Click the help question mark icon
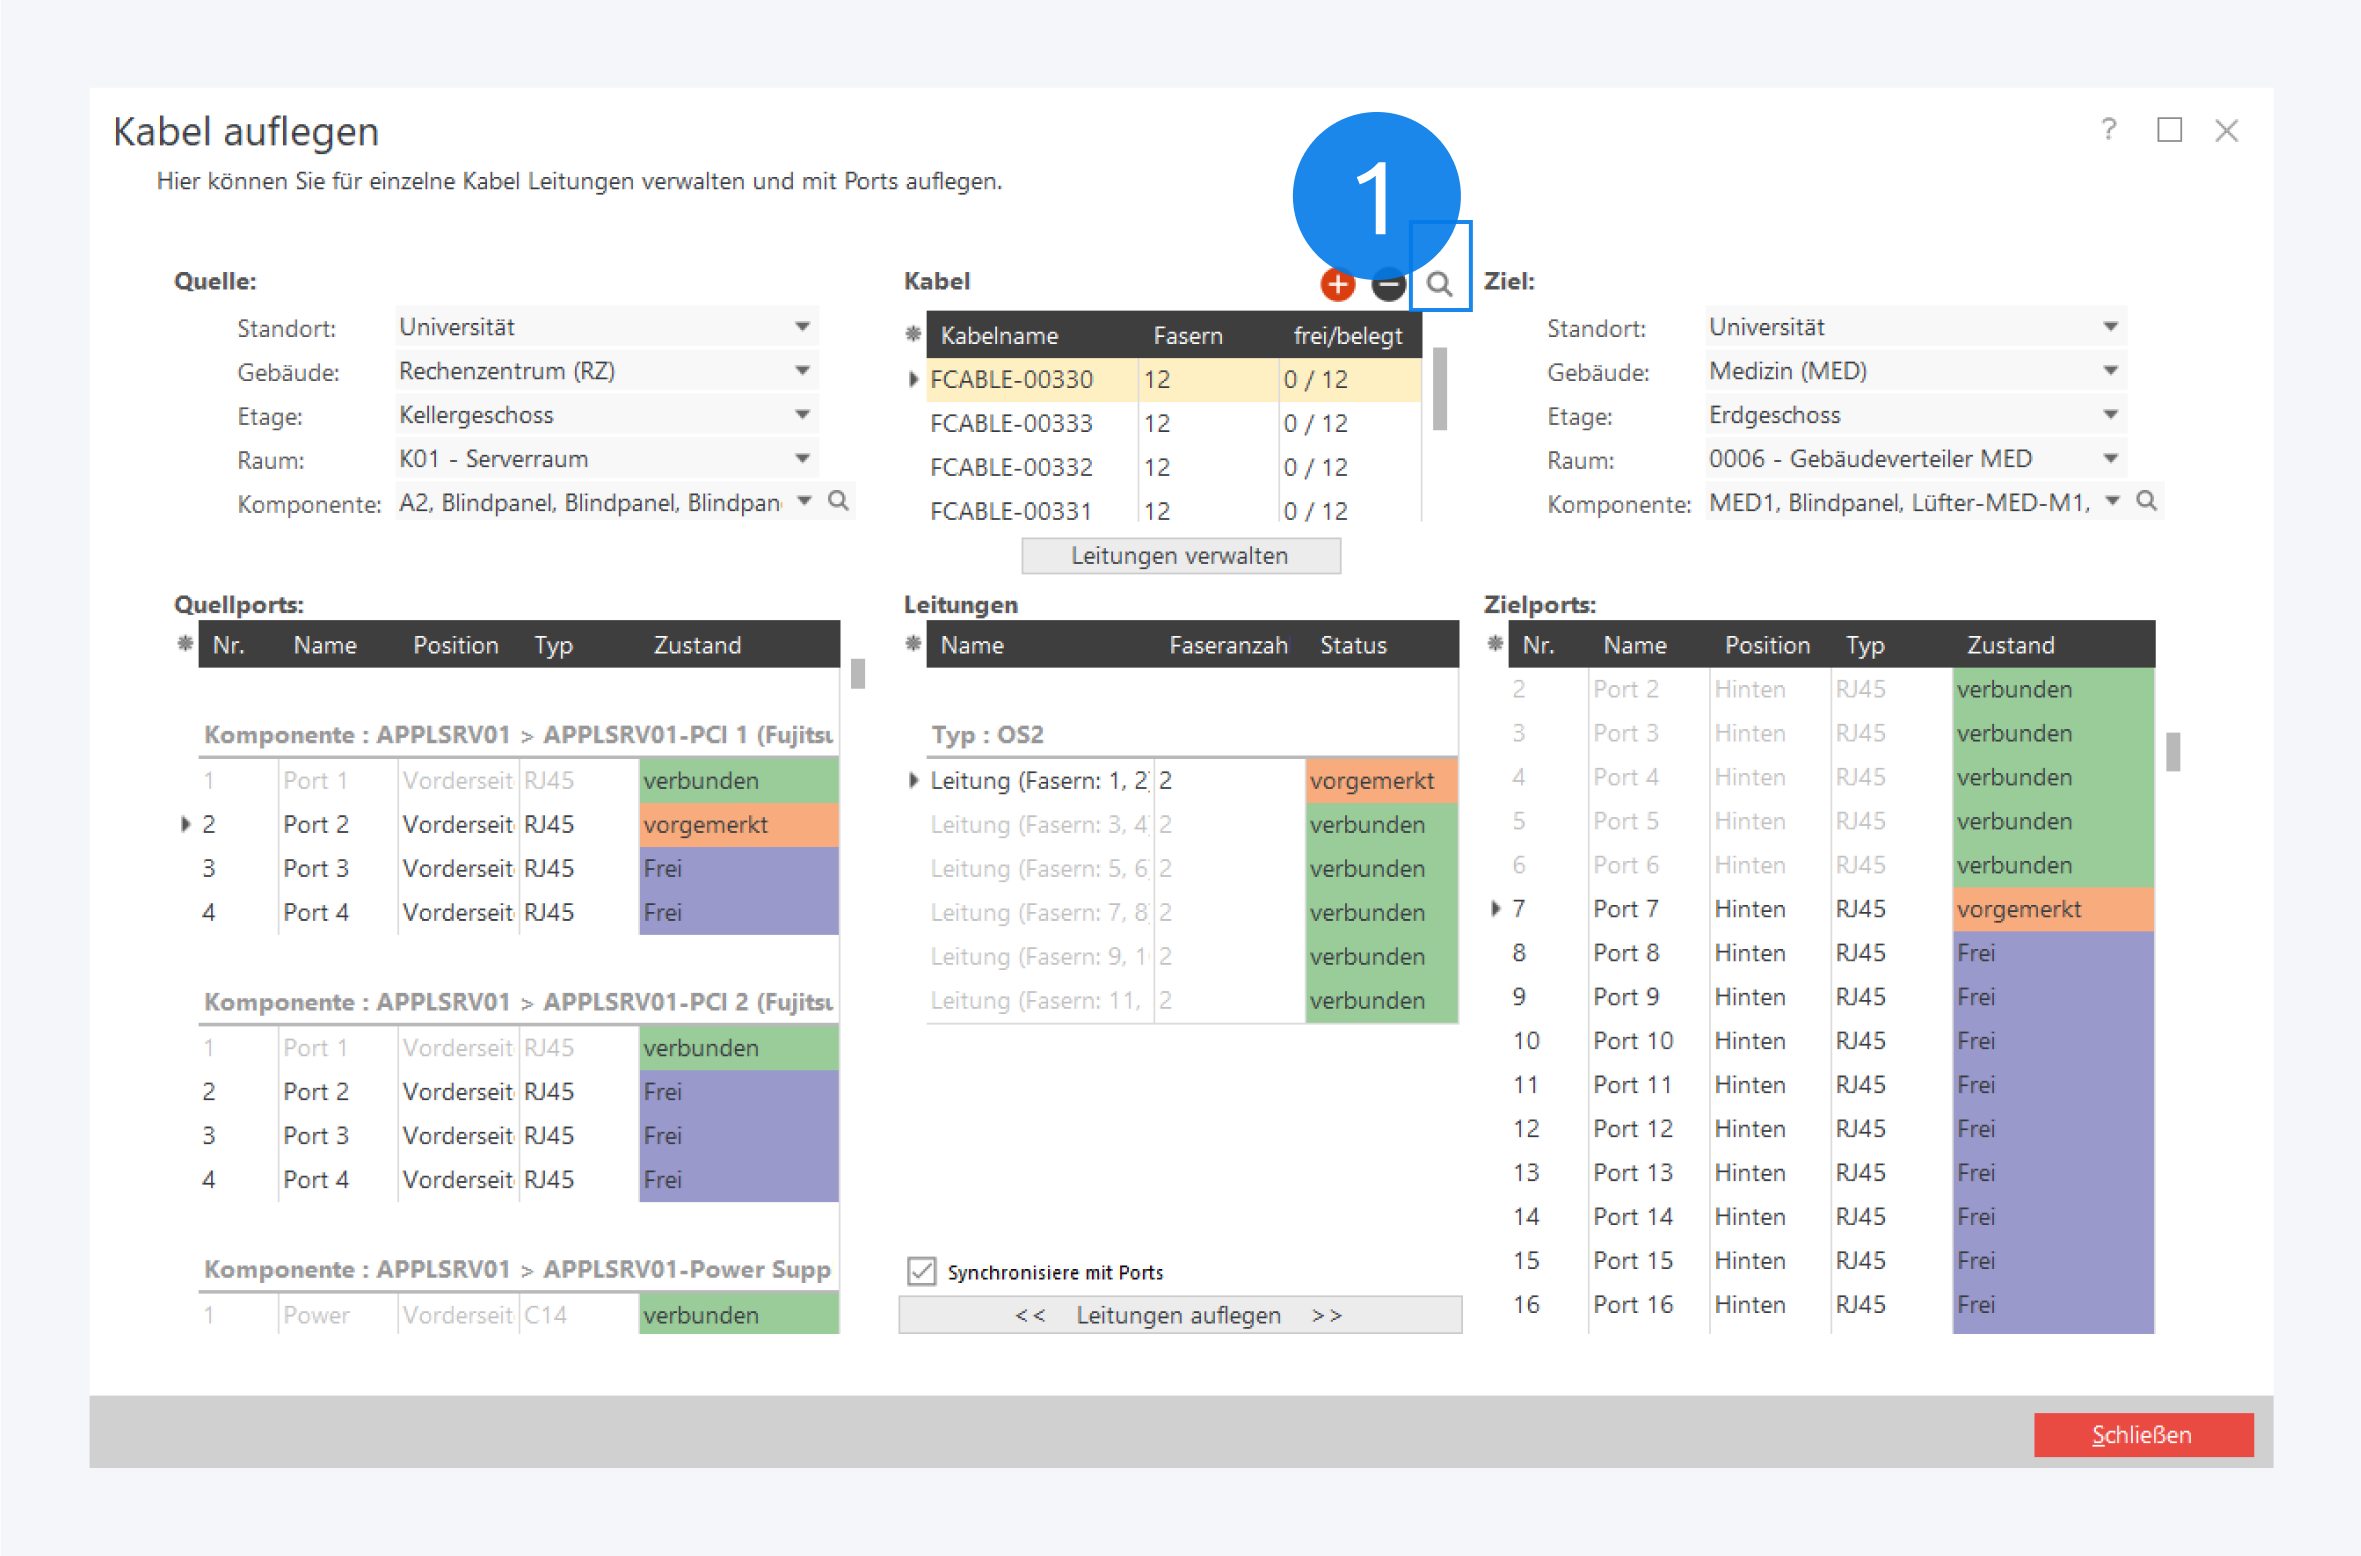Viewport: 2361px width, 1556px height. (2109, 130)
